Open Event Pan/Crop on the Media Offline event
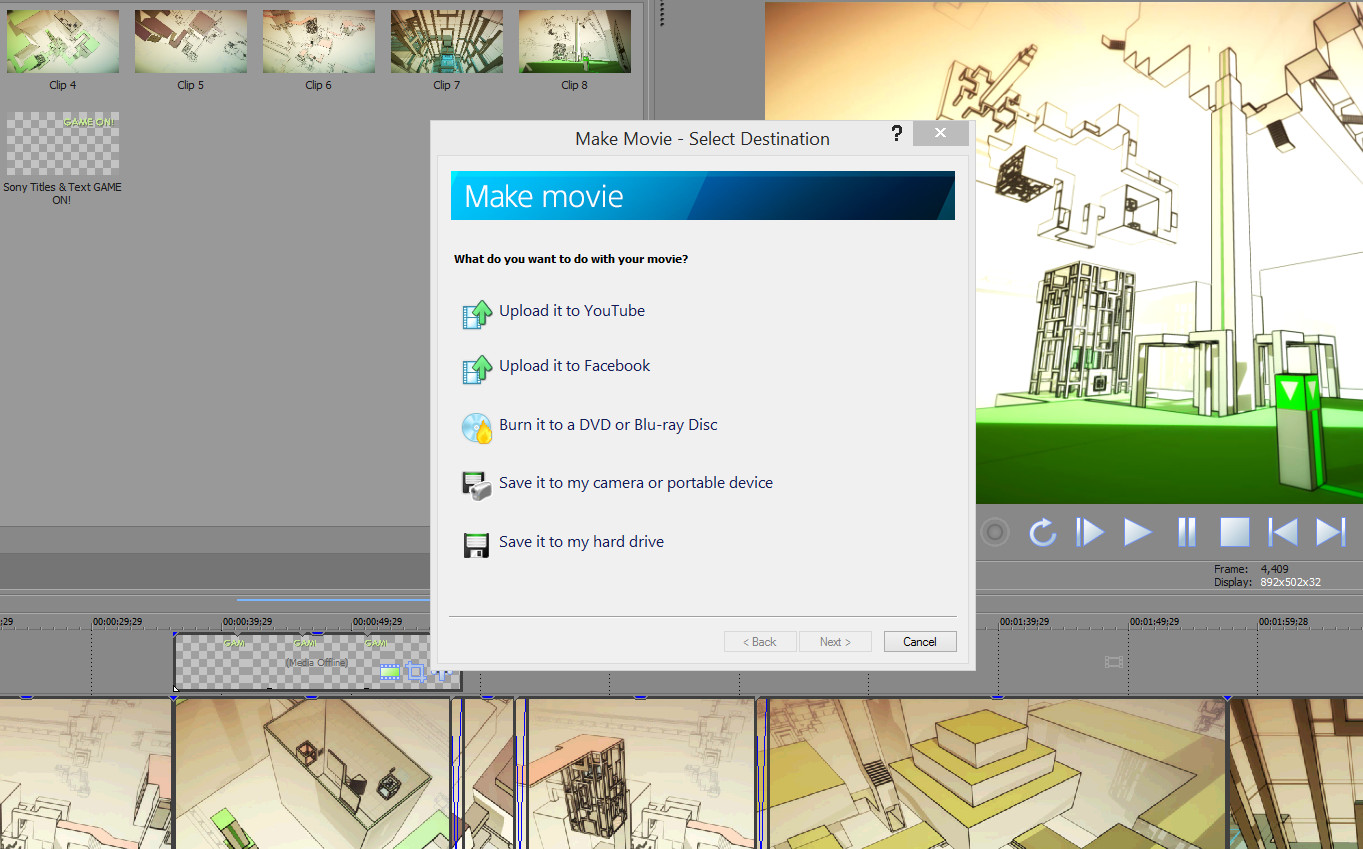Viewport: 1363px width, 849px height. coord(415,672)
